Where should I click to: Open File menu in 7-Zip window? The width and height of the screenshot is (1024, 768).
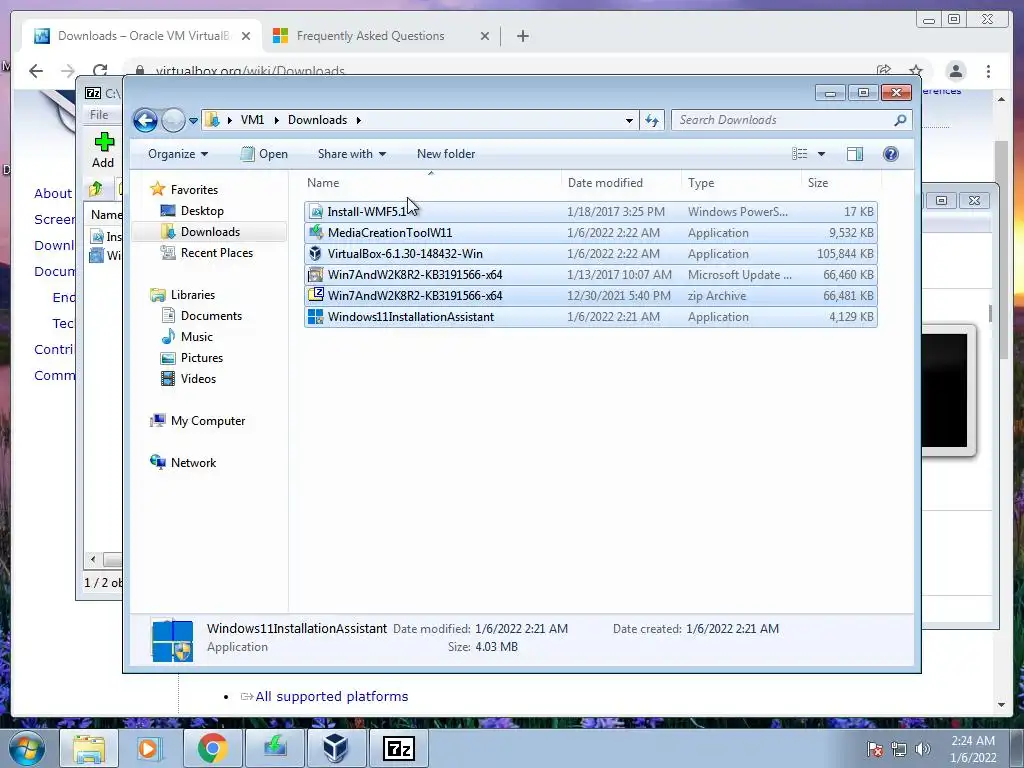click(x=99, y=115)
